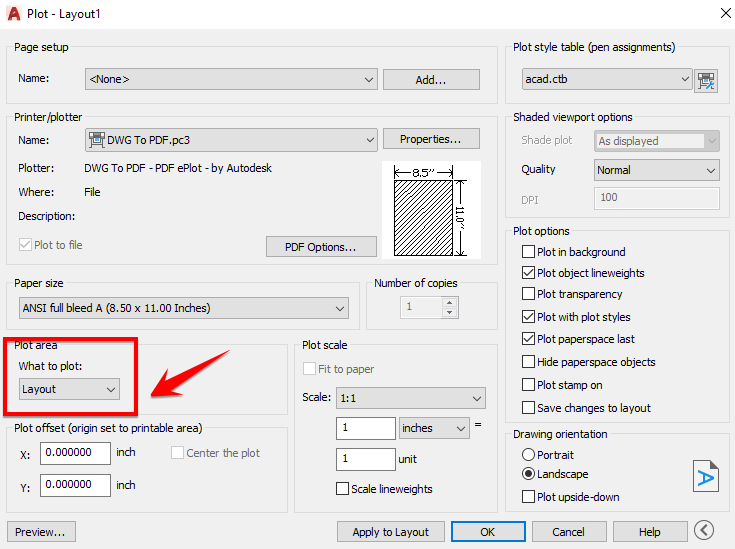Click the scale inches value field

(x=366, y=429)
